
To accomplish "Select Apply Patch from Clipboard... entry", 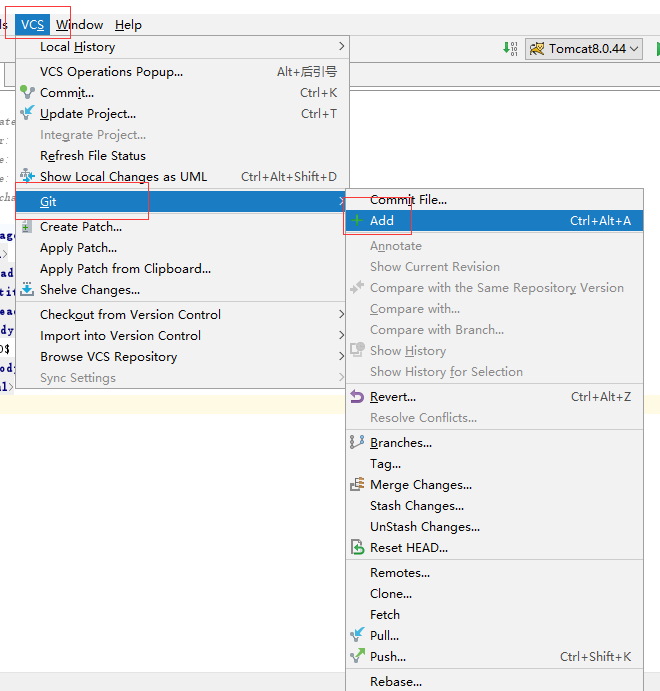I will click(x=125, y=269).
